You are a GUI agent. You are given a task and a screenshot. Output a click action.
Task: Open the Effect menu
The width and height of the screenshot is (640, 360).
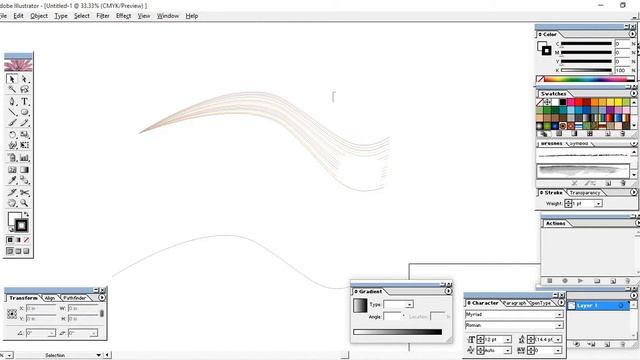(x=123, y=16)
